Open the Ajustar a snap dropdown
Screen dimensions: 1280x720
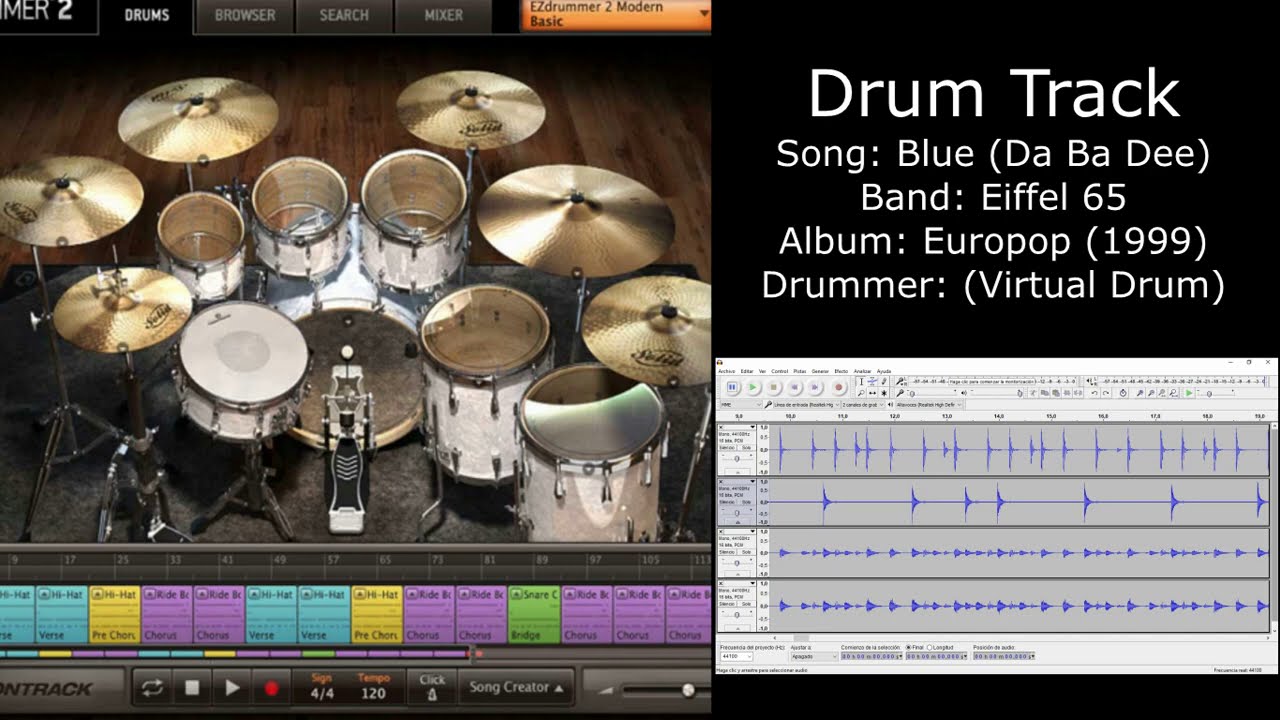(x=814, y=657)
